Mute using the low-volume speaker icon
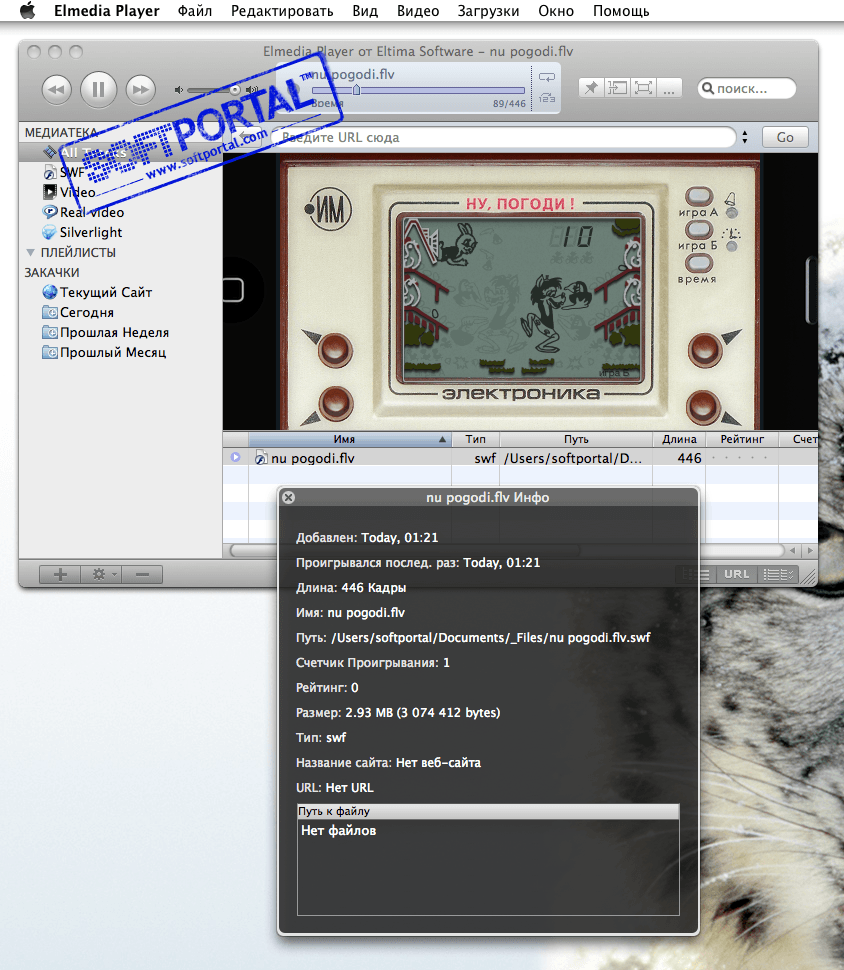The width and height of the screenshot is (844, 970). point(179,90)
